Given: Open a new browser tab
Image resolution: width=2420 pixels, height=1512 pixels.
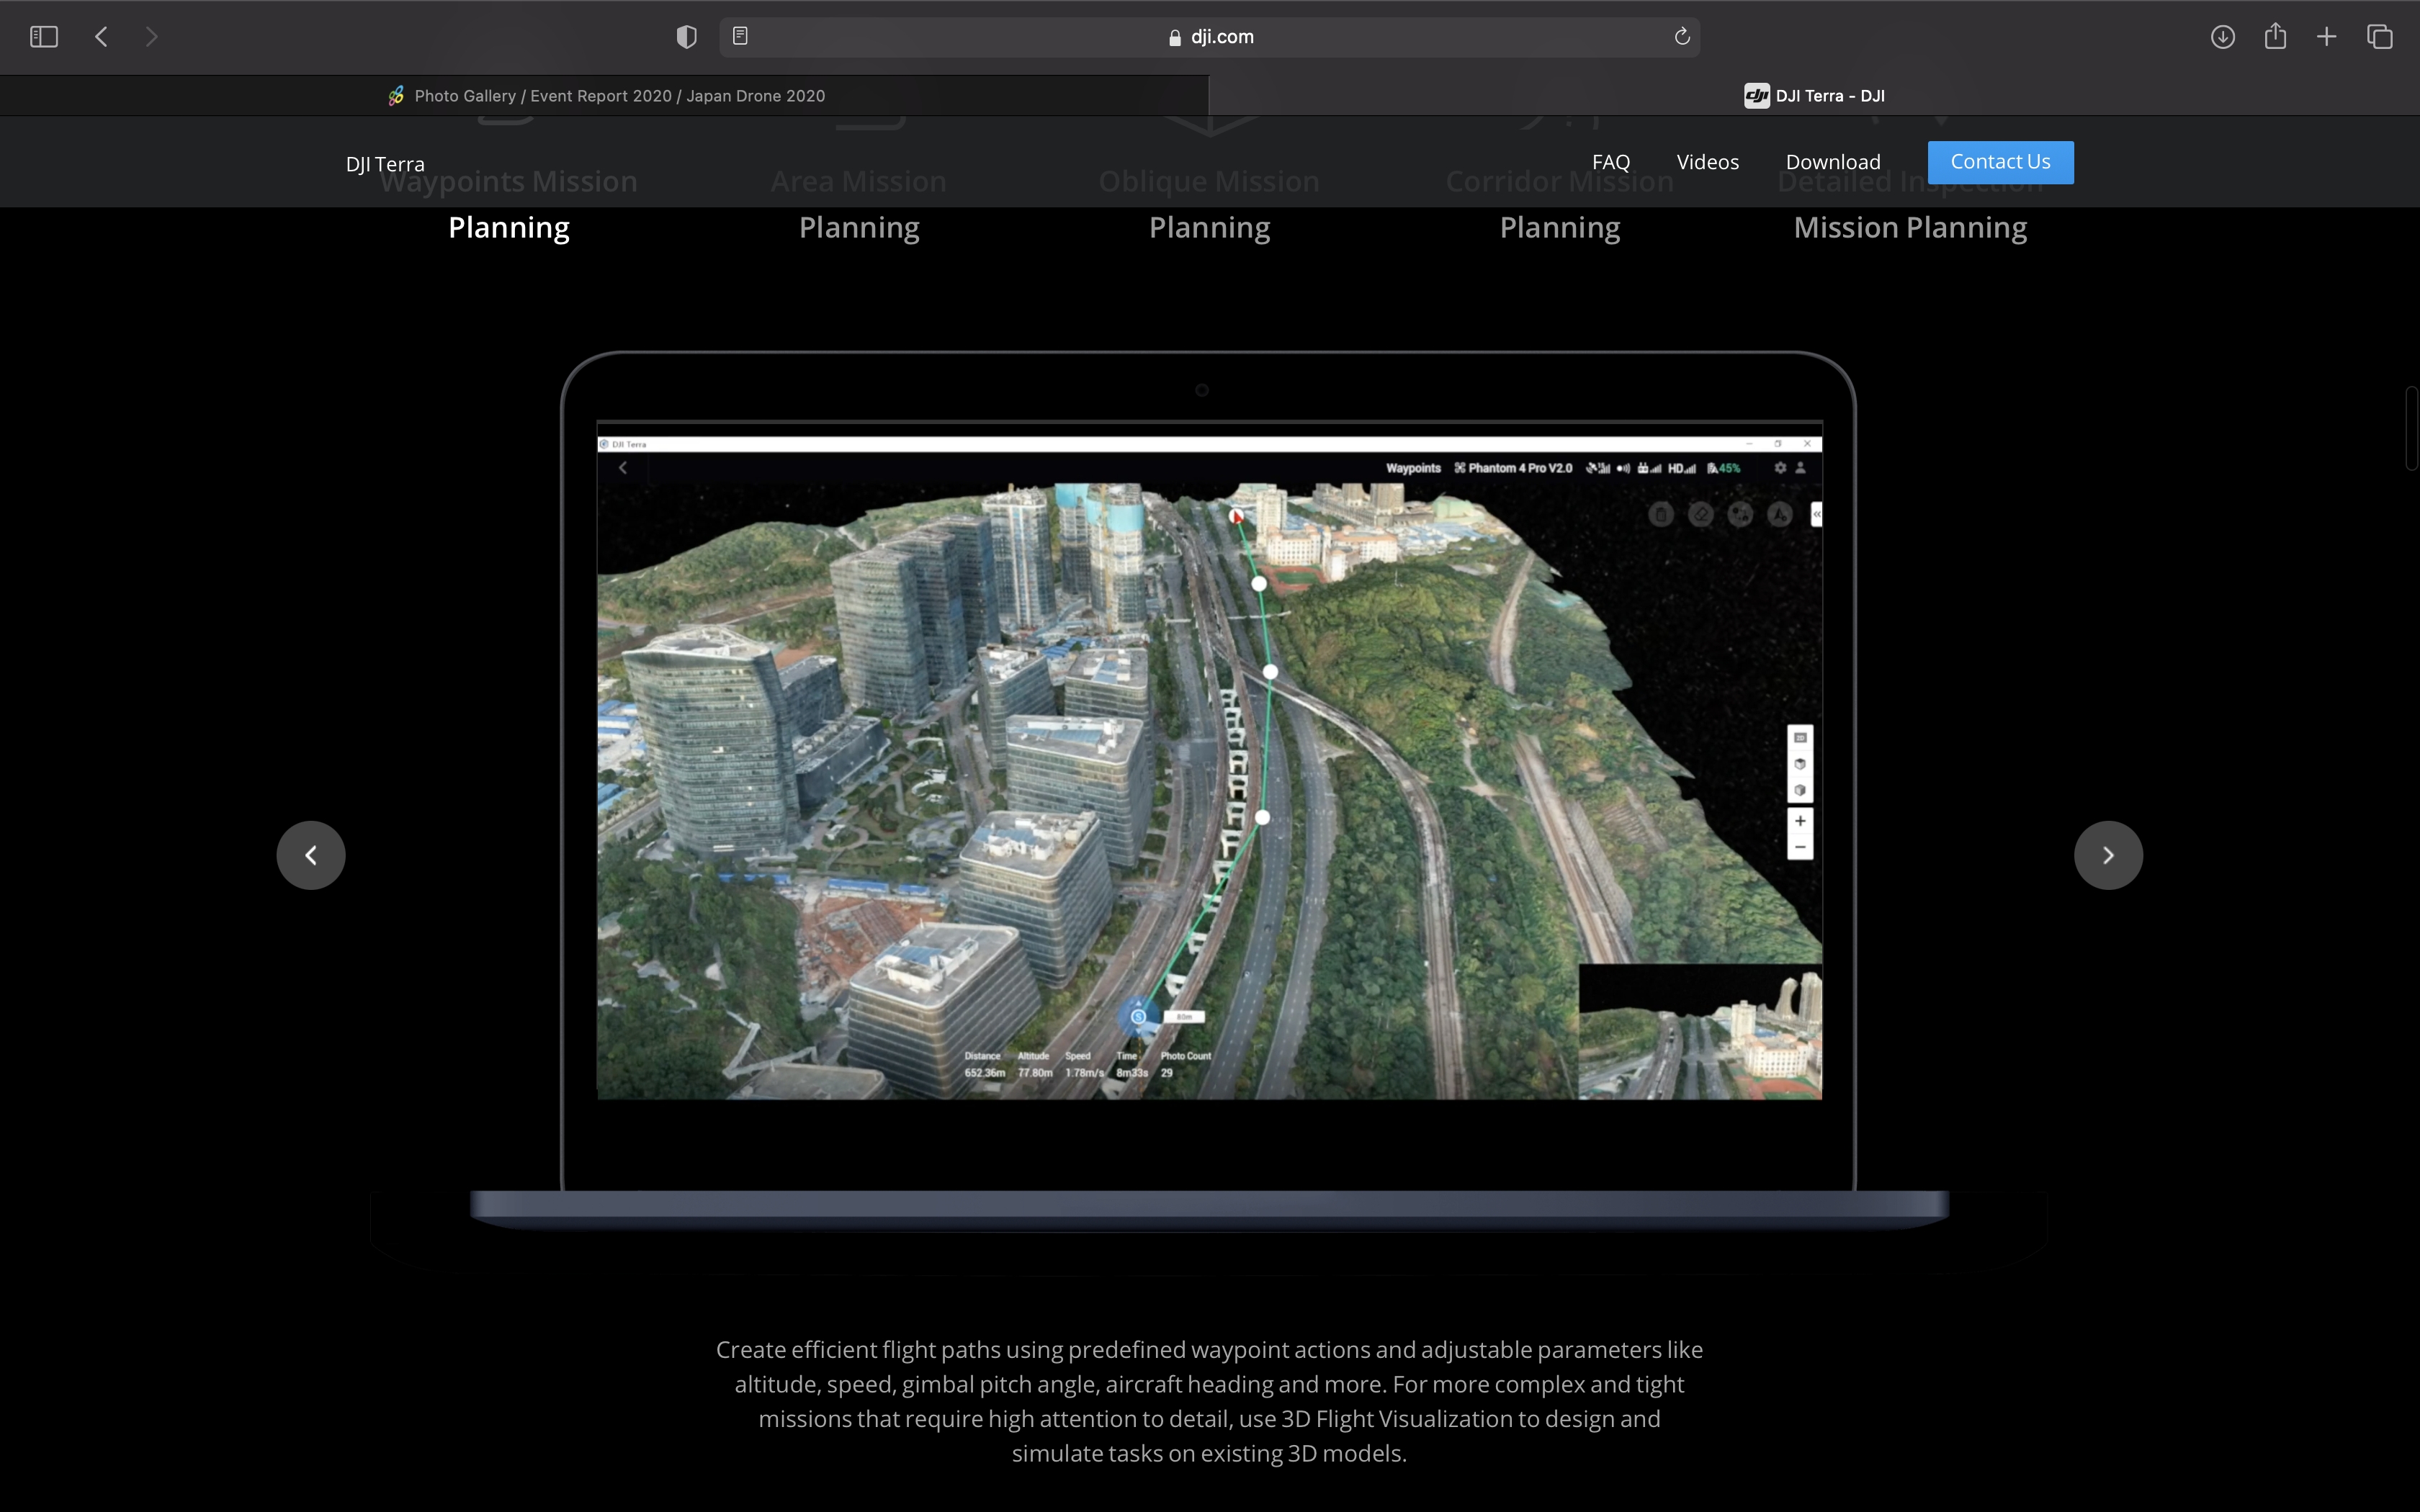Looking at the screenshot, I should click(2327, 37).
